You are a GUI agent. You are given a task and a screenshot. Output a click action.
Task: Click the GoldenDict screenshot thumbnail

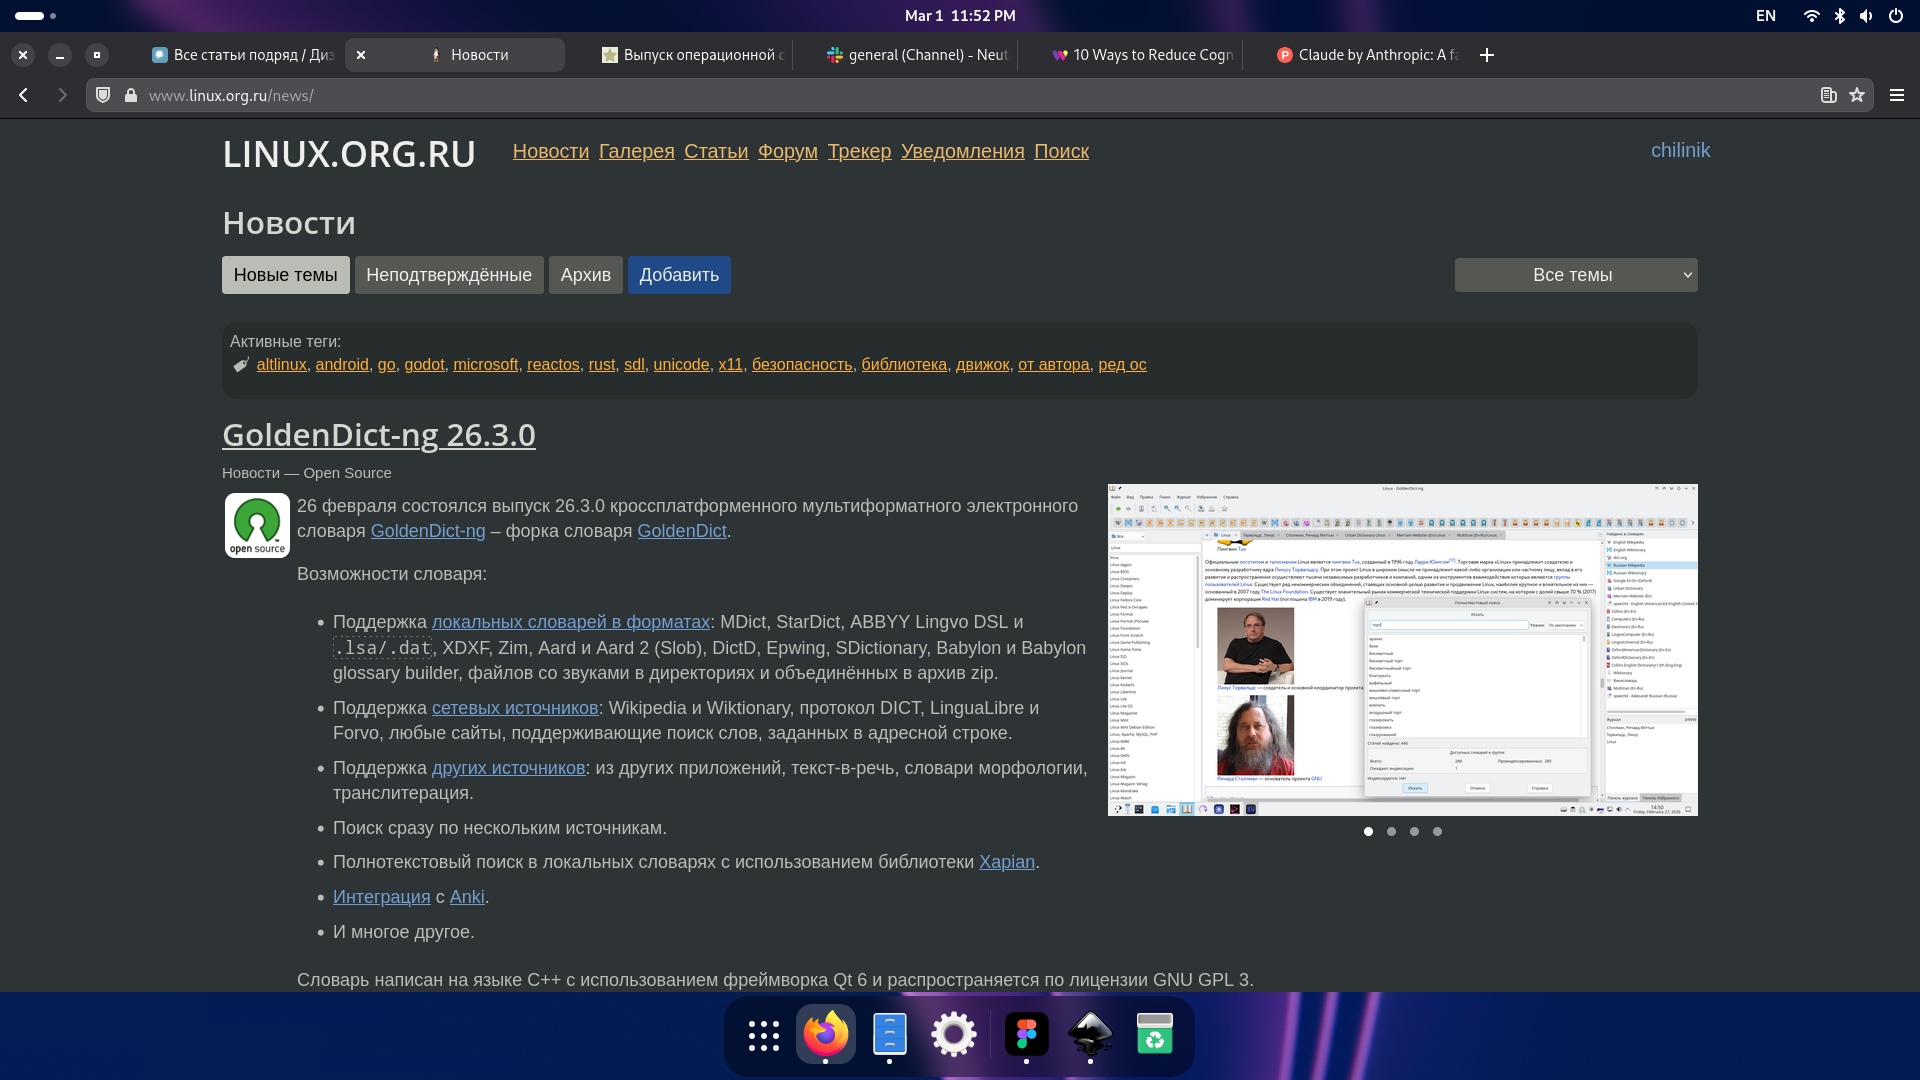coord(1402,650)
